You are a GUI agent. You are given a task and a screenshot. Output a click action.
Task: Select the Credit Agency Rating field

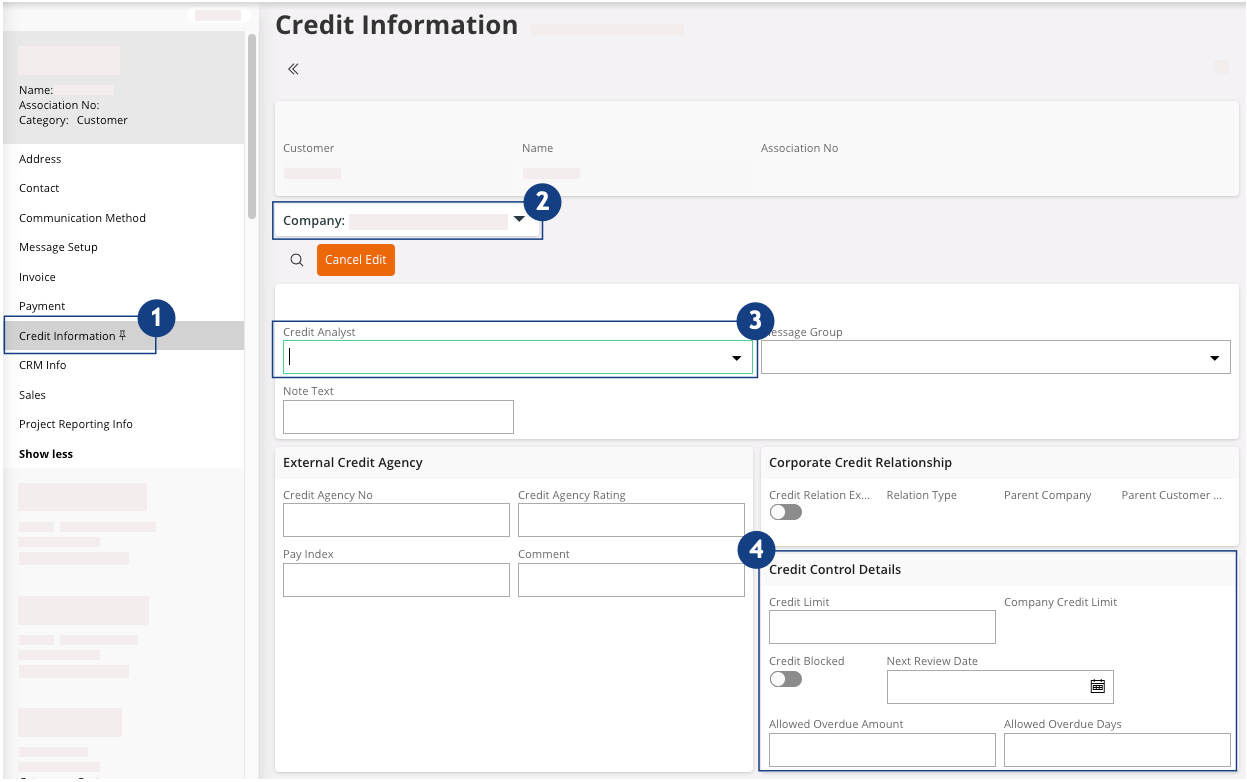[631, 520]
